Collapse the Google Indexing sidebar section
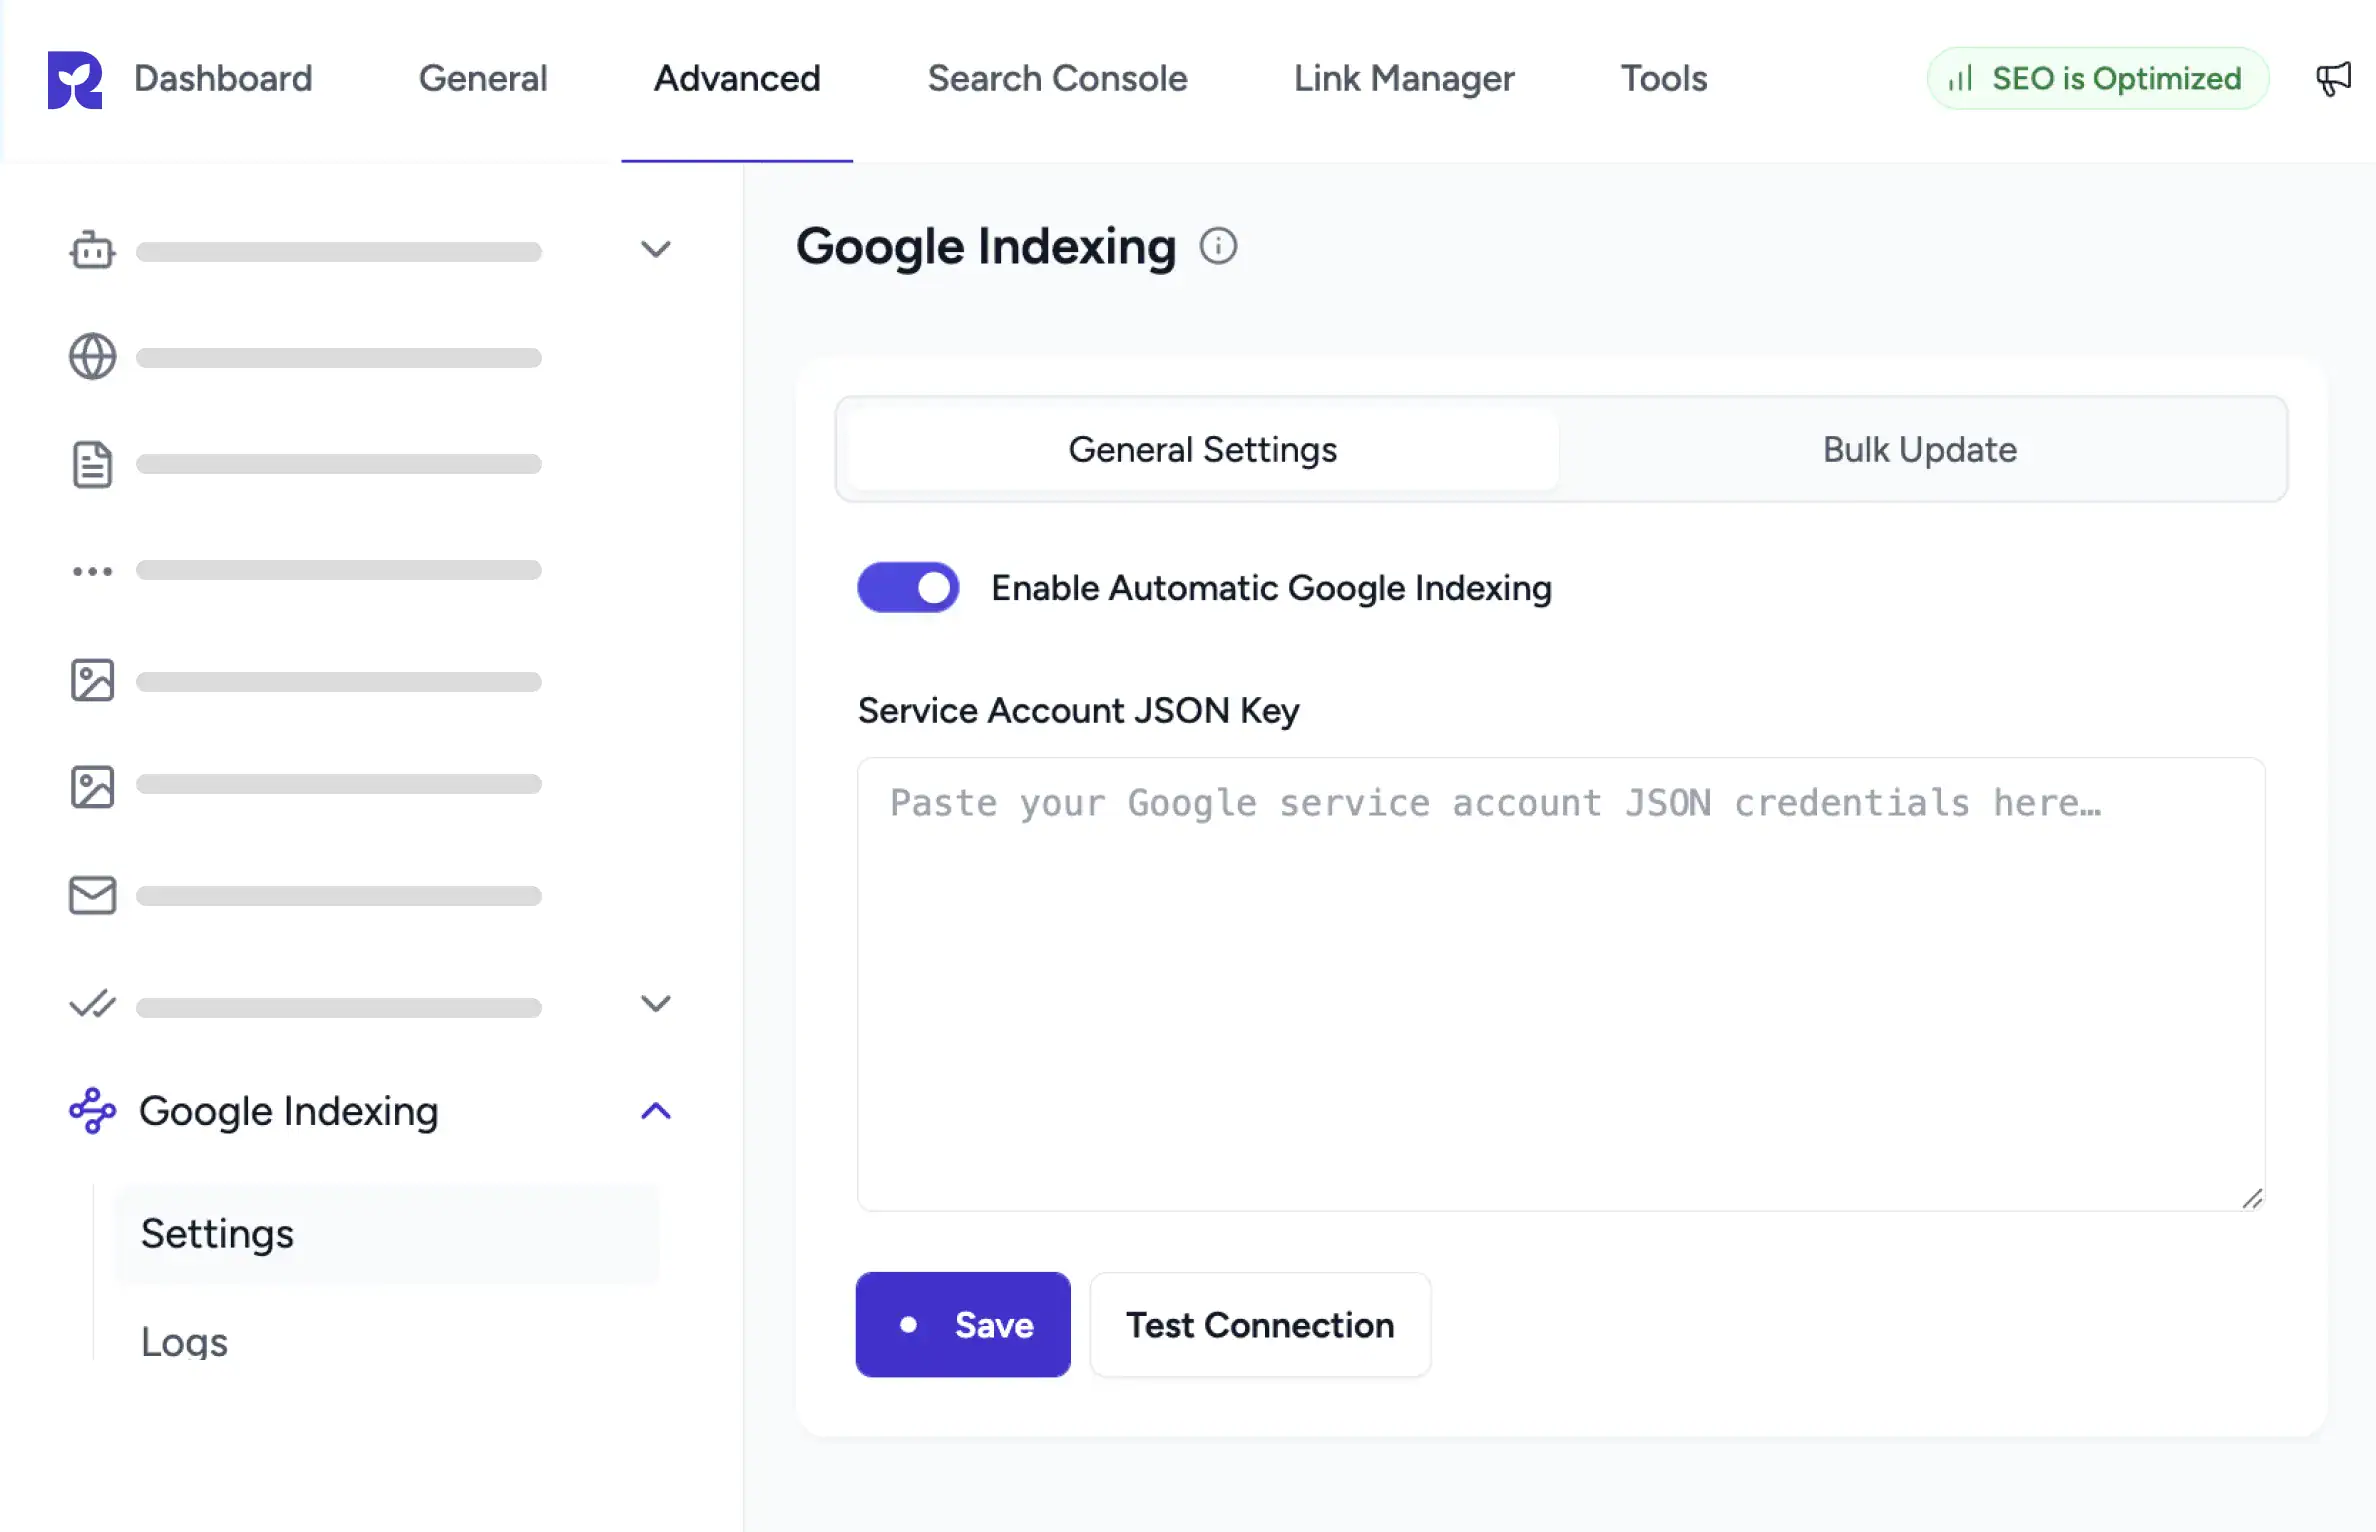 click(656, 1110)
